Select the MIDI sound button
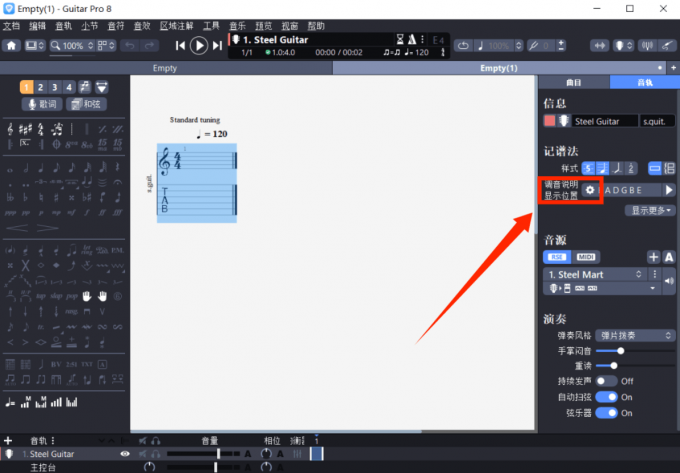680x473 pixels. click(586, 257)
